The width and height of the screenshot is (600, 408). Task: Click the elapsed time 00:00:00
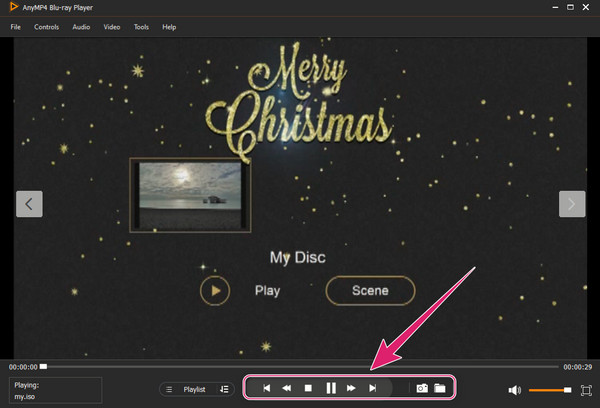click(x=23, y=367)
